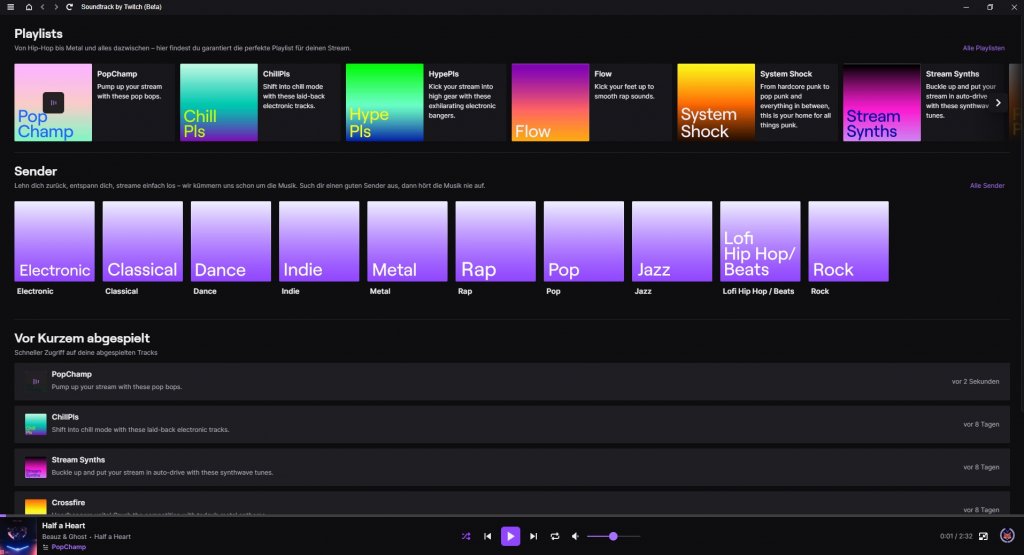Click the playback progress bar
The image size is (1024, 555).
click(x=512, y=516)
